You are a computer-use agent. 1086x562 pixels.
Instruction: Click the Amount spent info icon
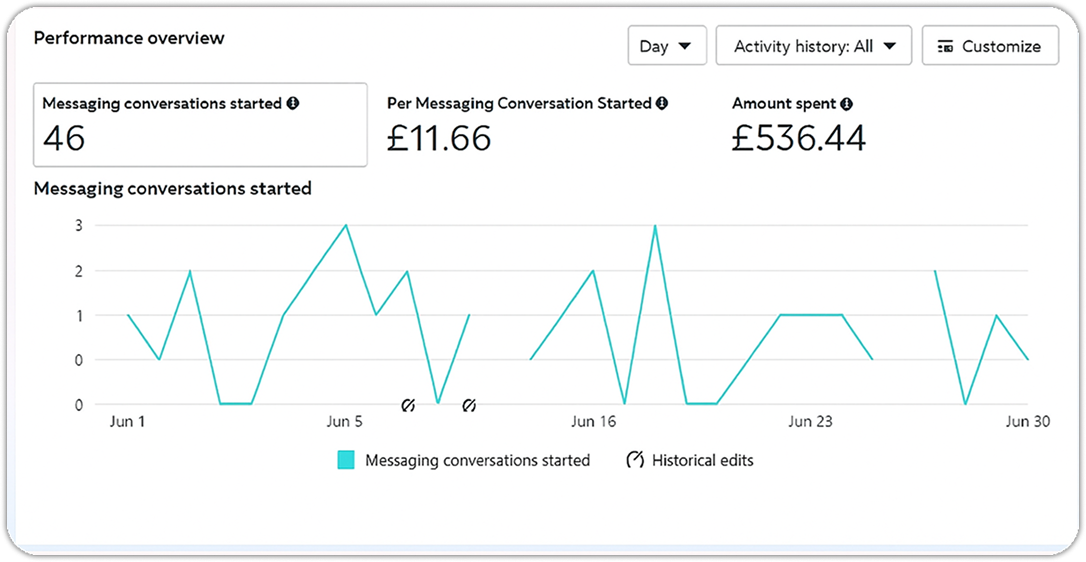[x=846, y=103]
